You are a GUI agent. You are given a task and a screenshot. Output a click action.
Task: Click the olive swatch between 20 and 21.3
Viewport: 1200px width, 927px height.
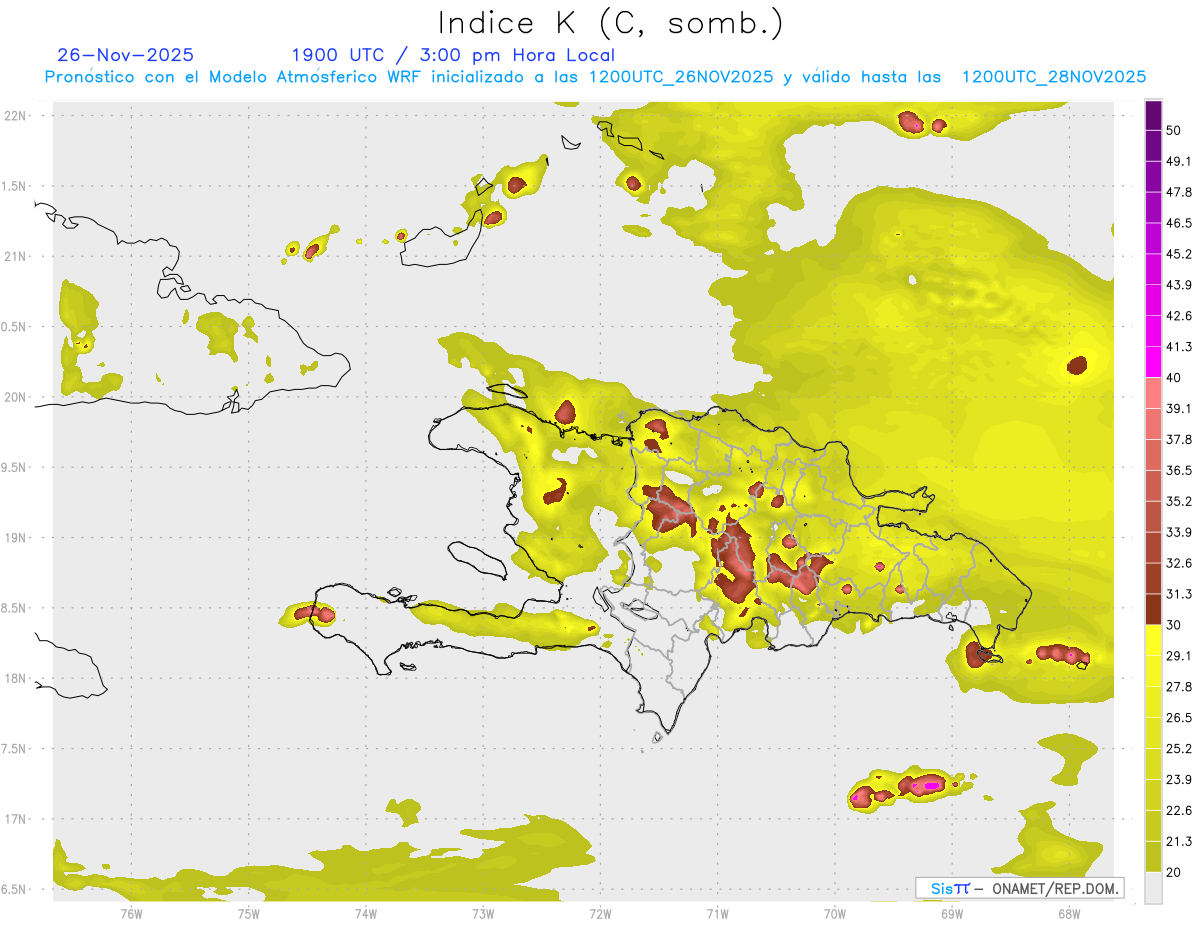[1153, 856]
